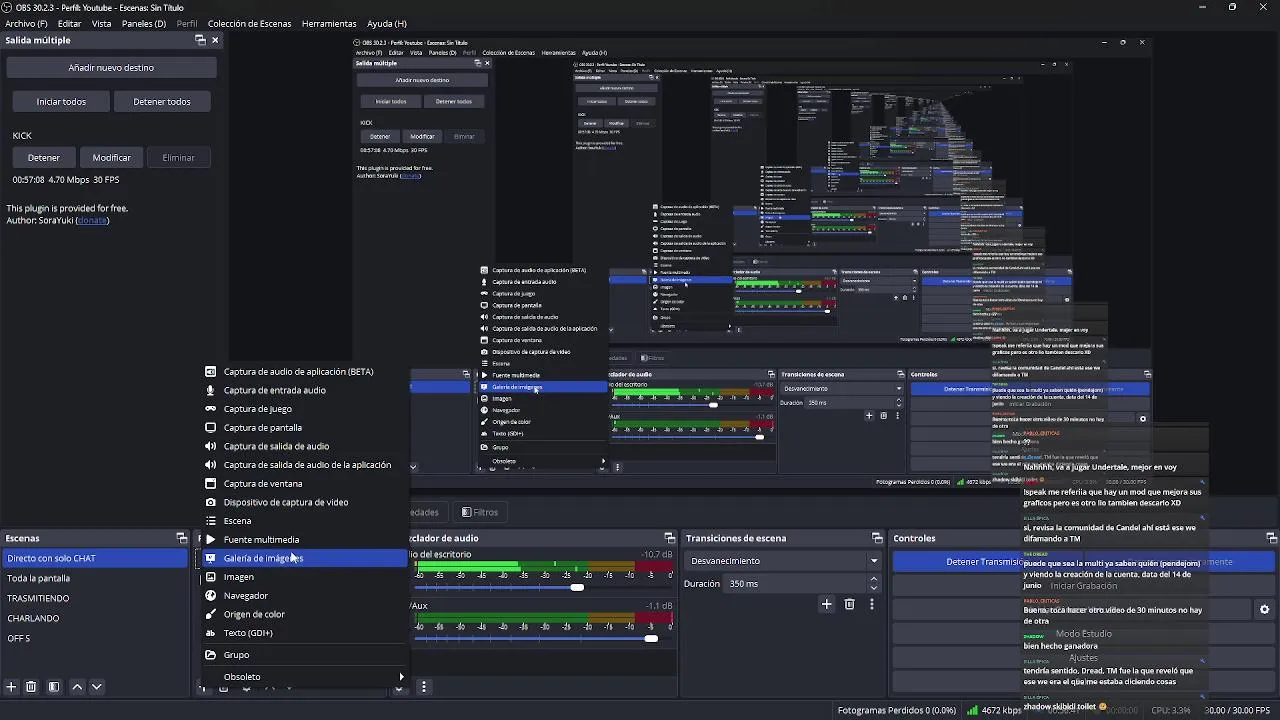The height and width of the screenshot is (720, 1280).
Task: Undock Transiciones de escena panel
Action: (x=877, y=538)
